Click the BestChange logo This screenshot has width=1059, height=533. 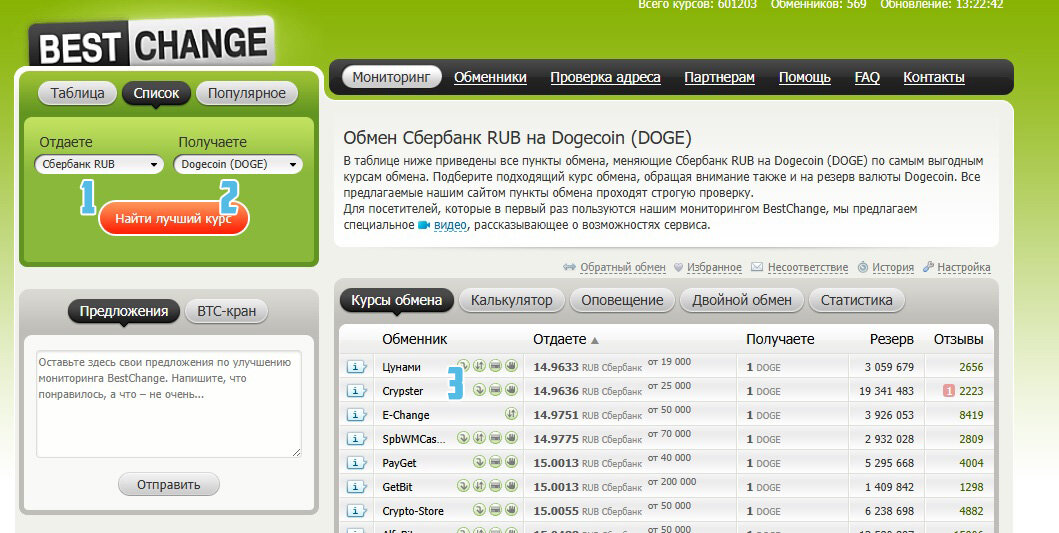click(152, 43)
